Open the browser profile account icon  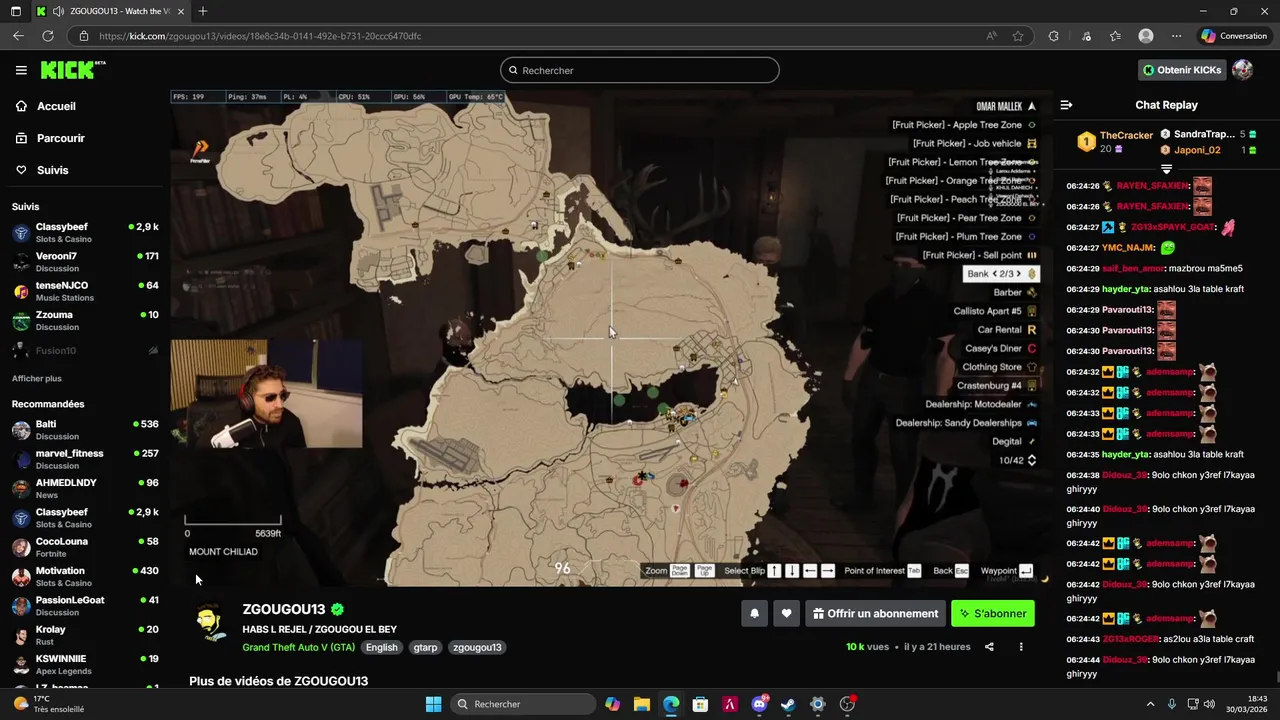pos(1146,36)
